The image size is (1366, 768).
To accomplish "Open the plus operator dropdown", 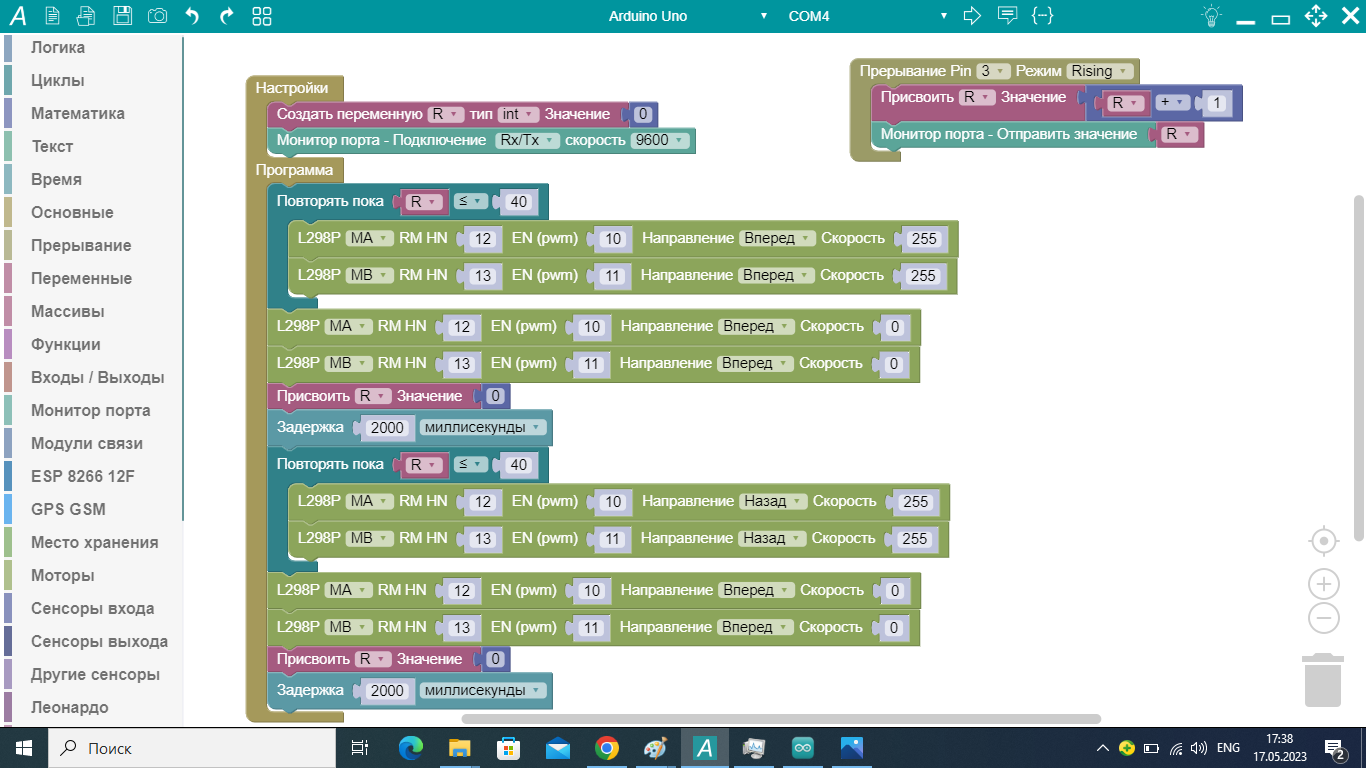I will coord(1172,103).
